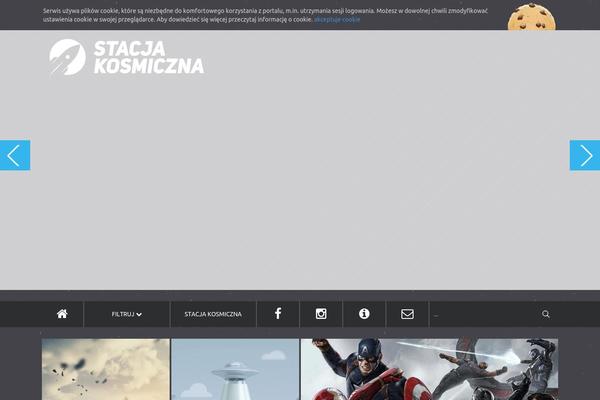This screenshot has width=600, height=400.
Task: Advance slider with right arrow button
Action: pos(585,155)
